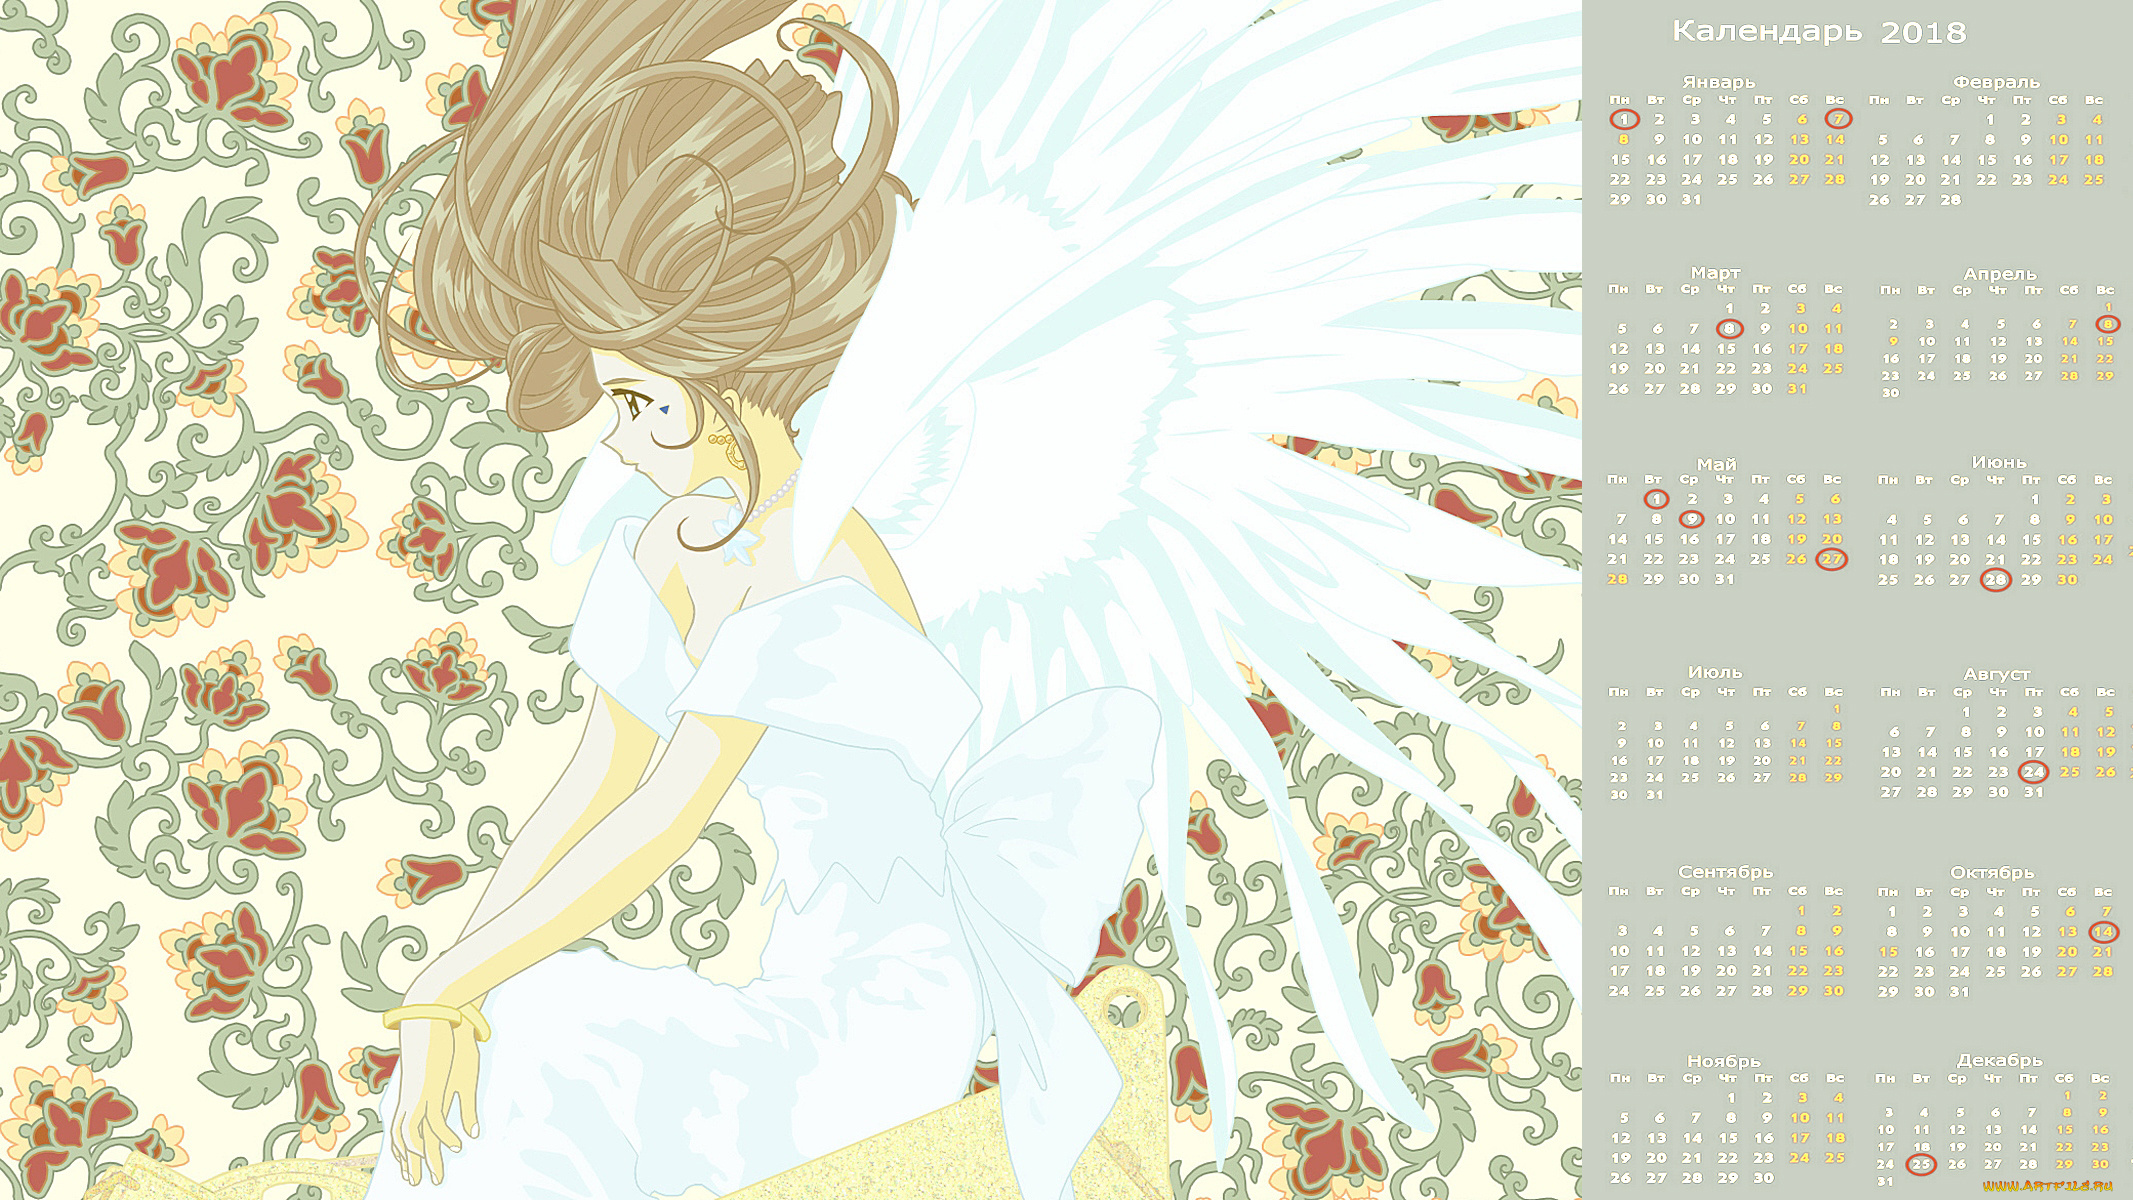Click circled April 8 date

coord(2107,324)
